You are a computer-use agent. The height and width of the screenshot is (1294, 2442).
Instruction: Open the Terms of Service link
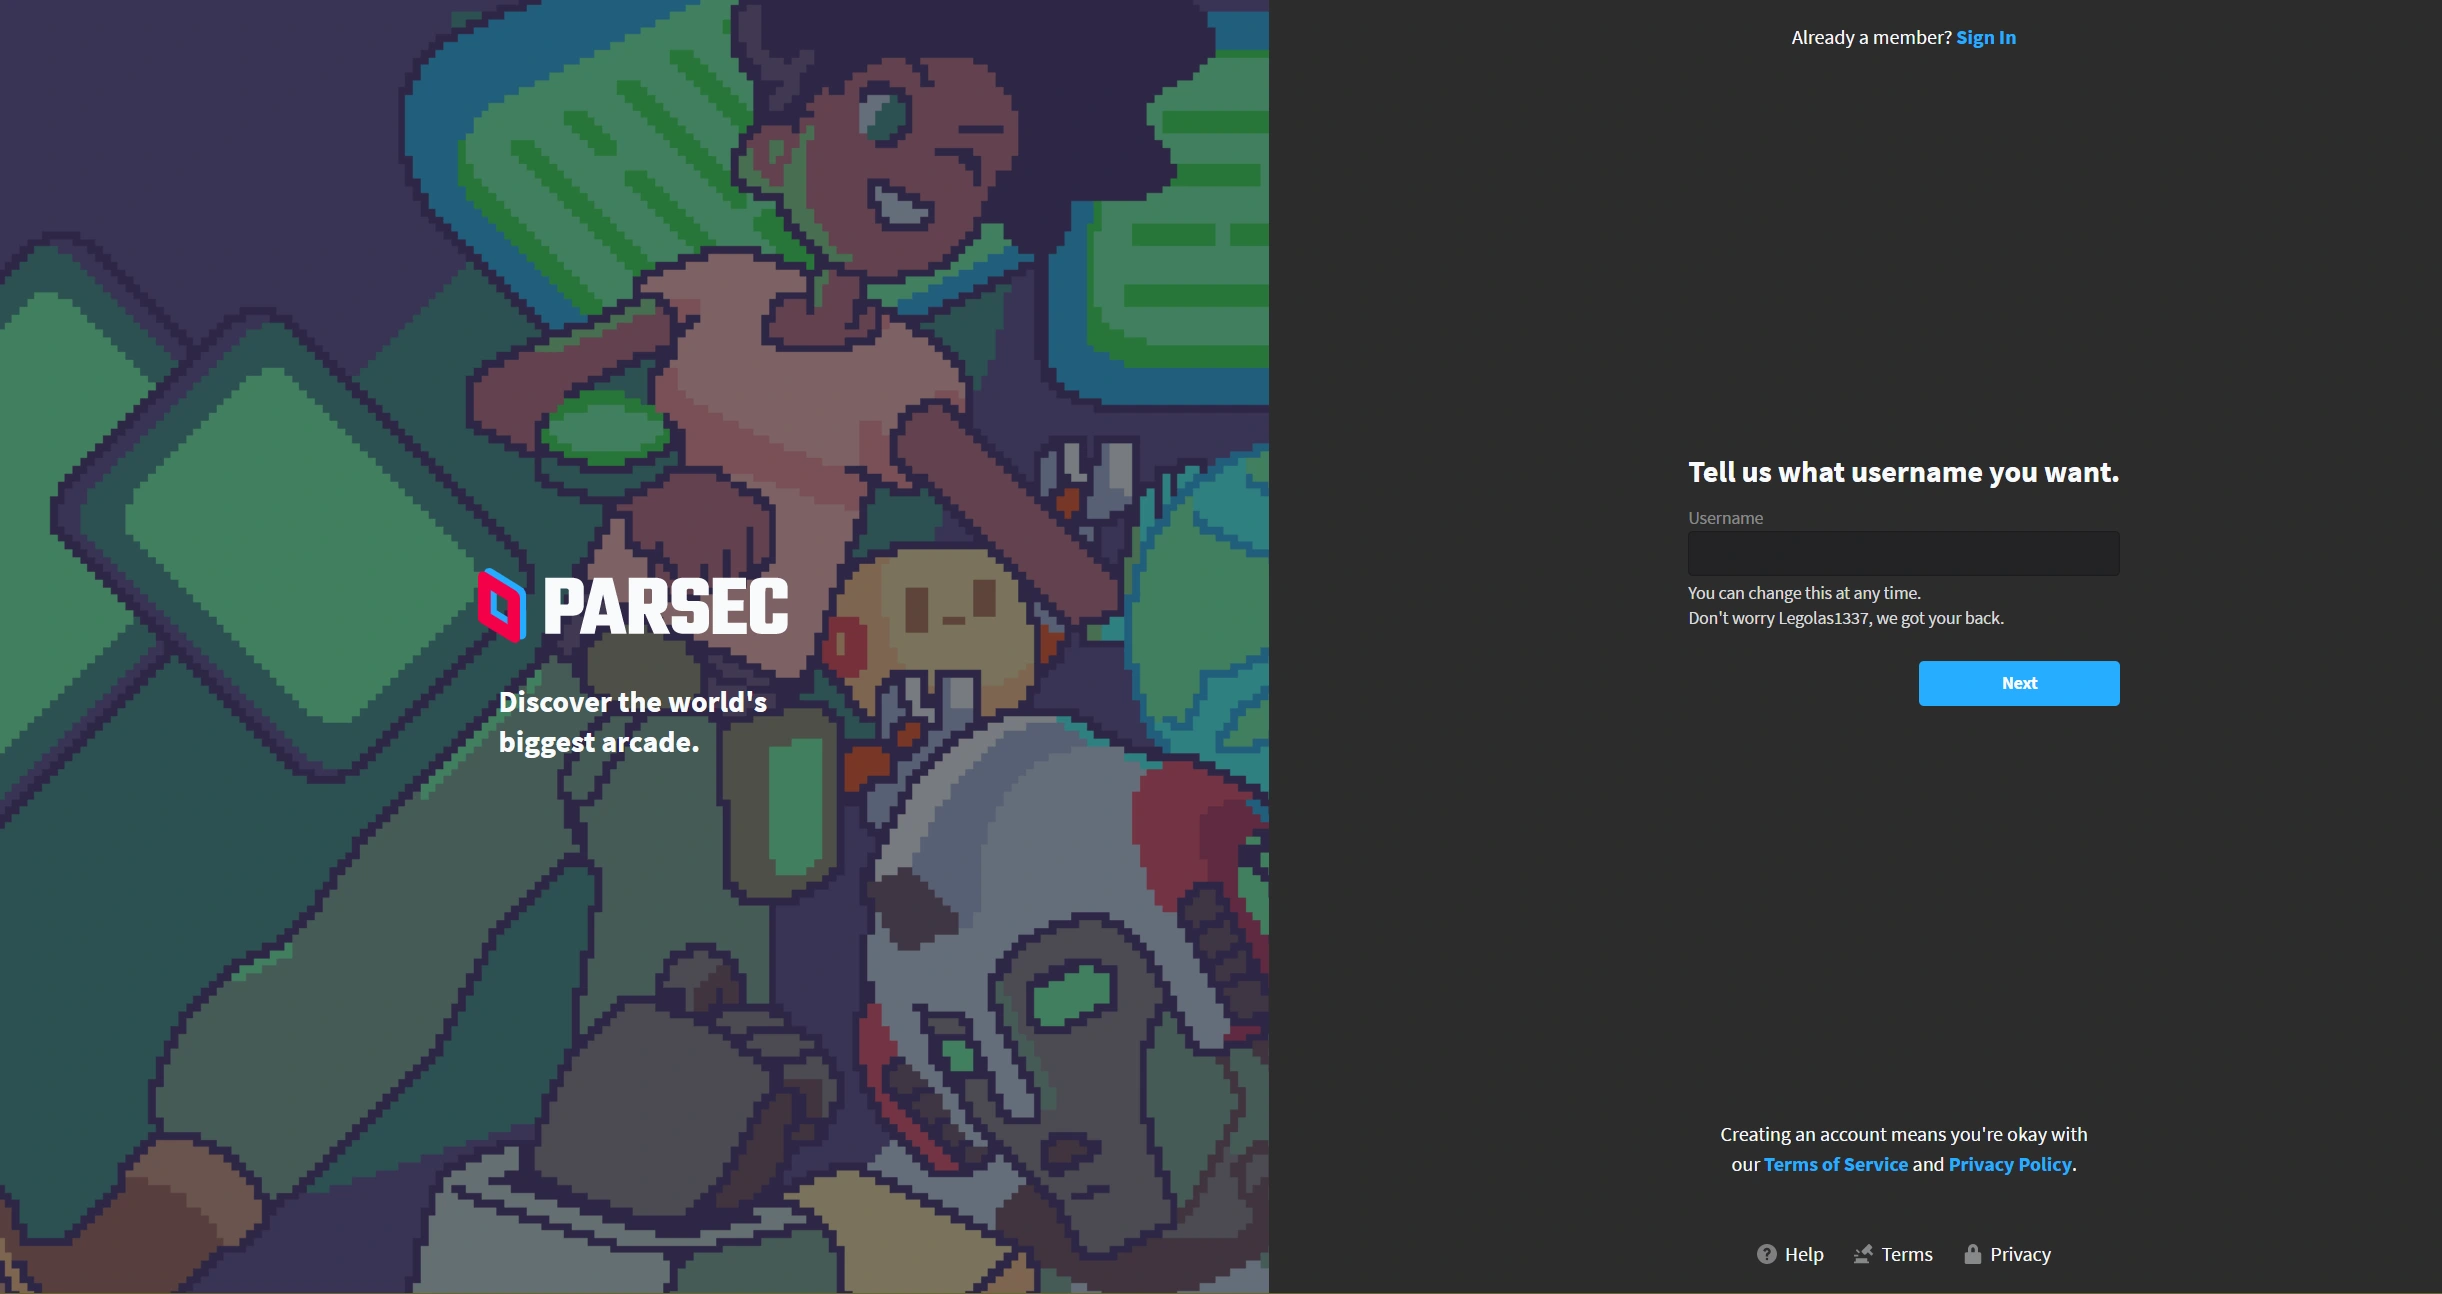click(1835, 1164)
